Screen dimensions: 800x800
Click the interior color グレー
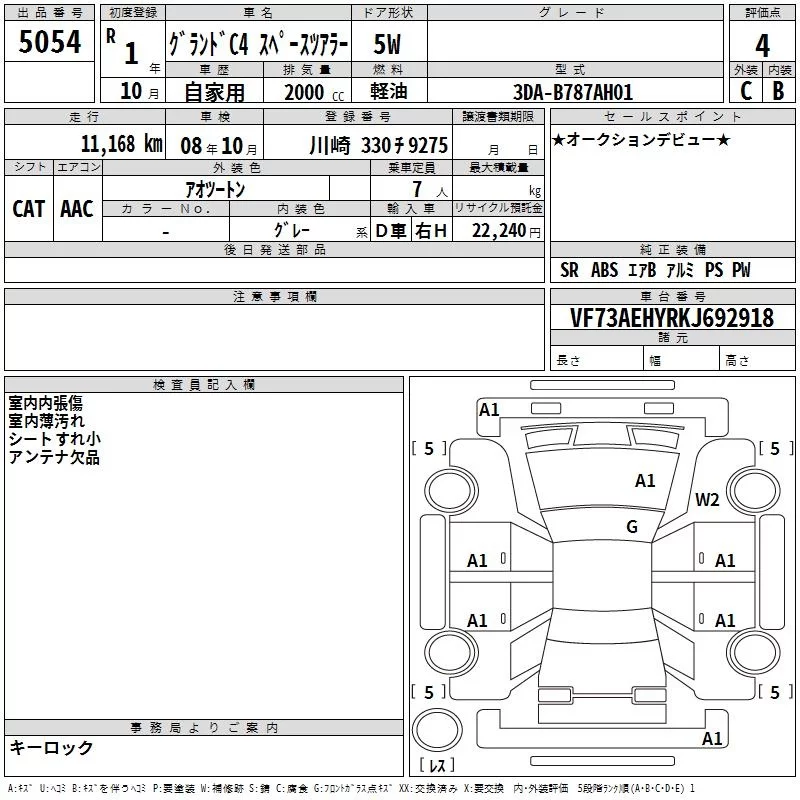point(292,230)
